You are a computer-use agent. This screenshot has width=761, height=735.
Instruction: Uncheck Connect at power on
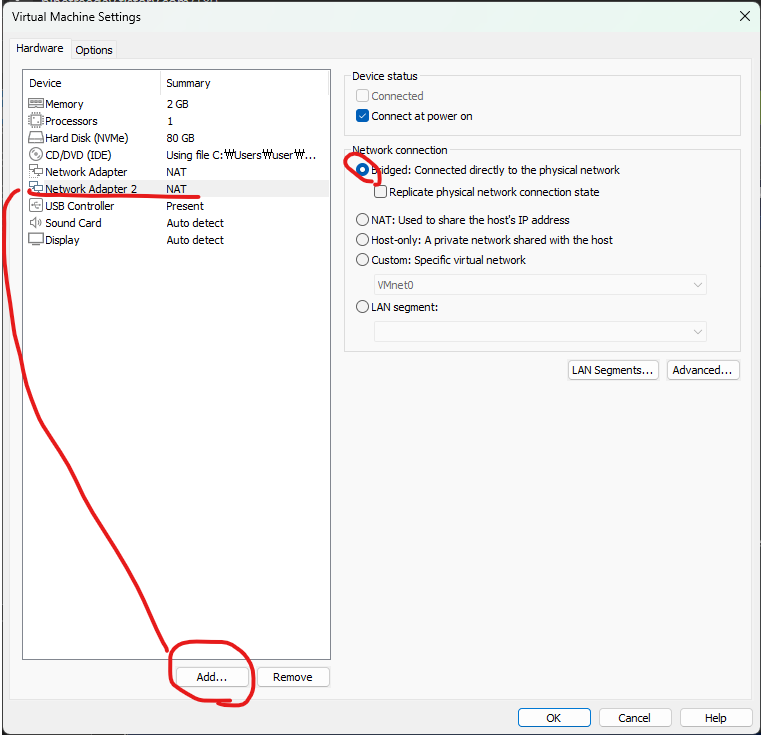[362, 116]
